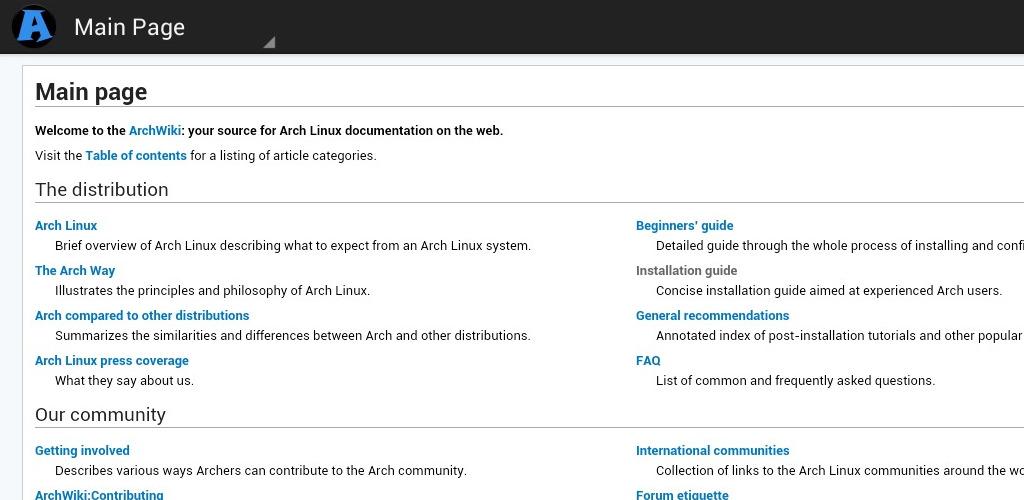The image size is (1024, 500).
Task: Click the large "Main page" article heading
Action: pyautogui.click(x=91, y=92)
